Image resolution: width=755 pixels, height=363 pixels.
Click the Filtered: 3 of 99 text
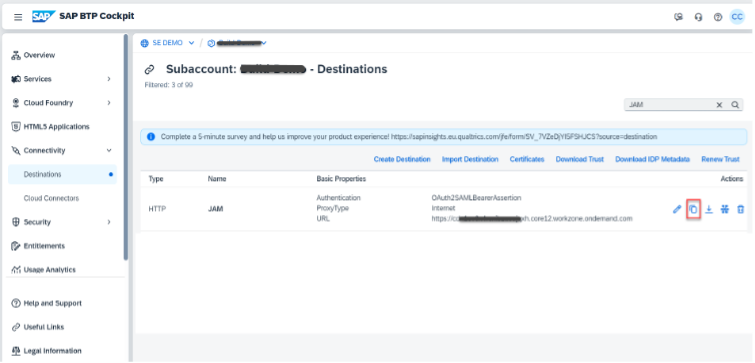pos(169,85)
